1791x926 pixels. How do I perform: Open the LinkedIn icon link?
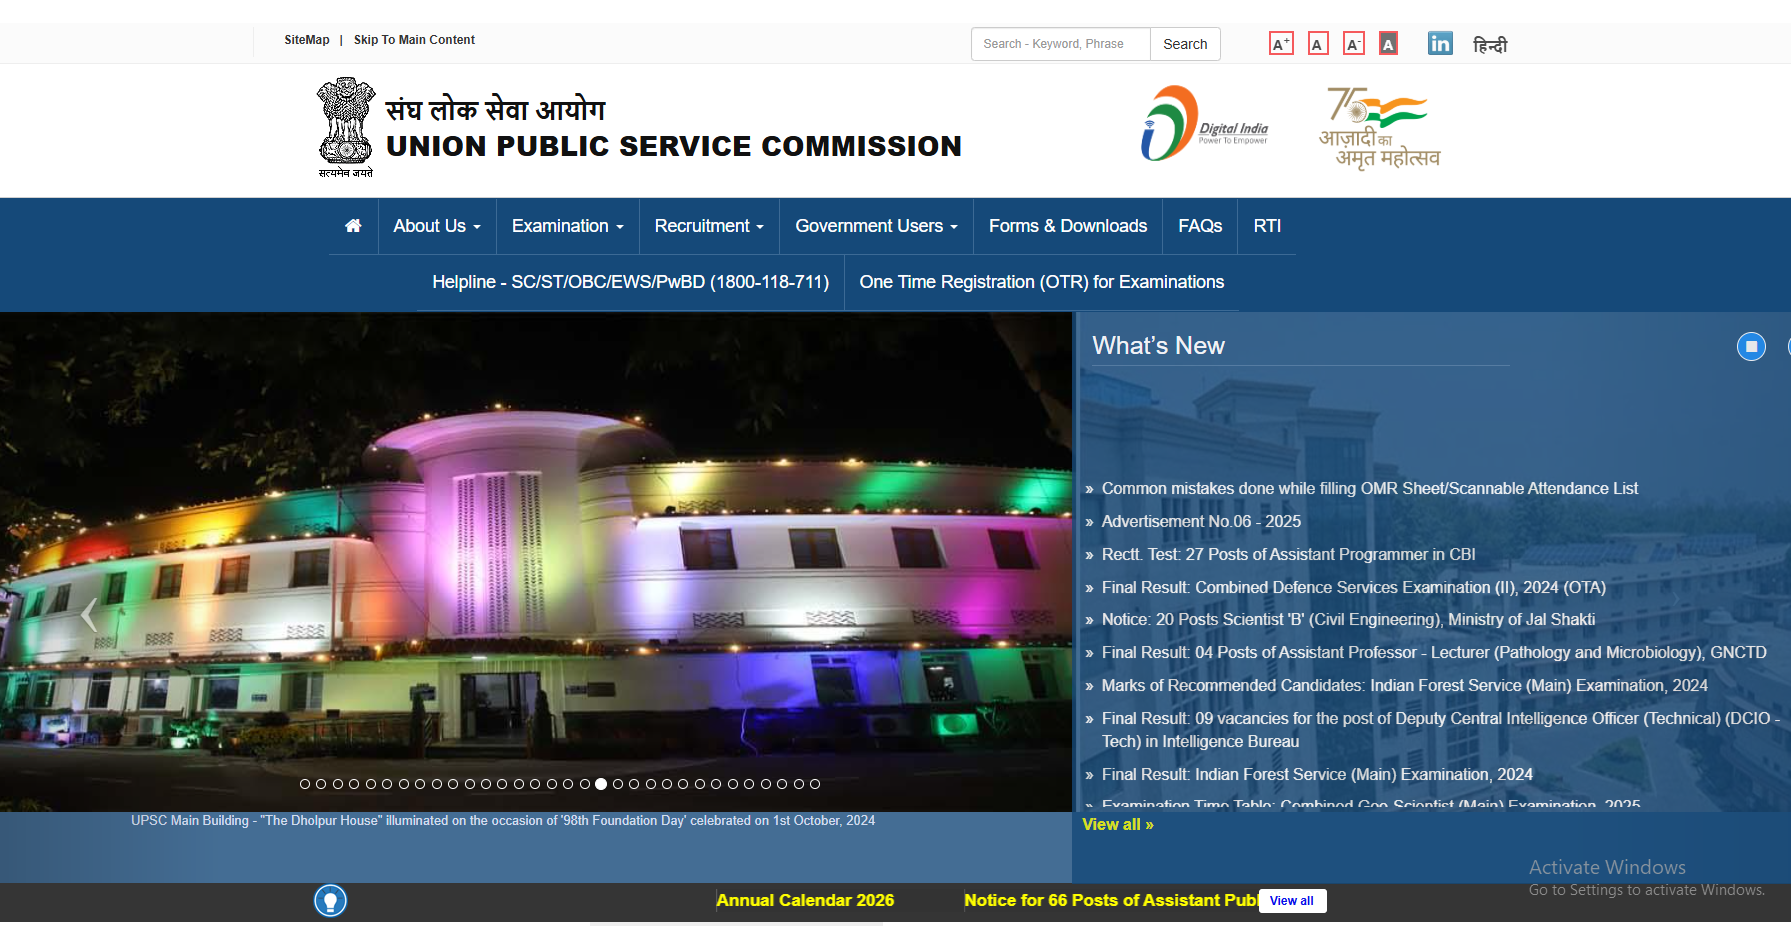[x=1440, y=44]
